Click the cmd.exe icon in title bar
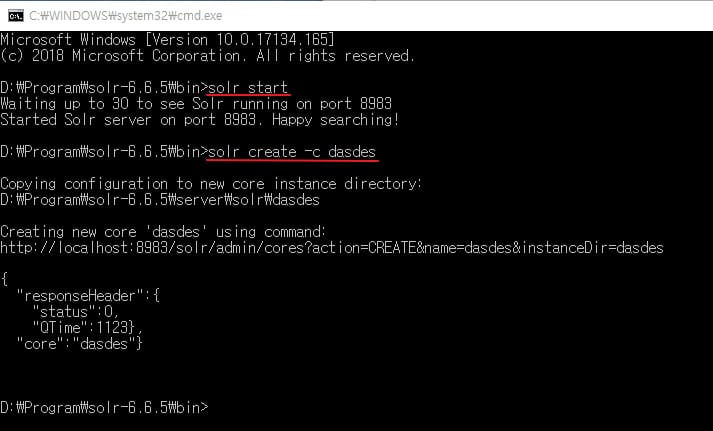 pyautogui.click(x=13, y=13)
